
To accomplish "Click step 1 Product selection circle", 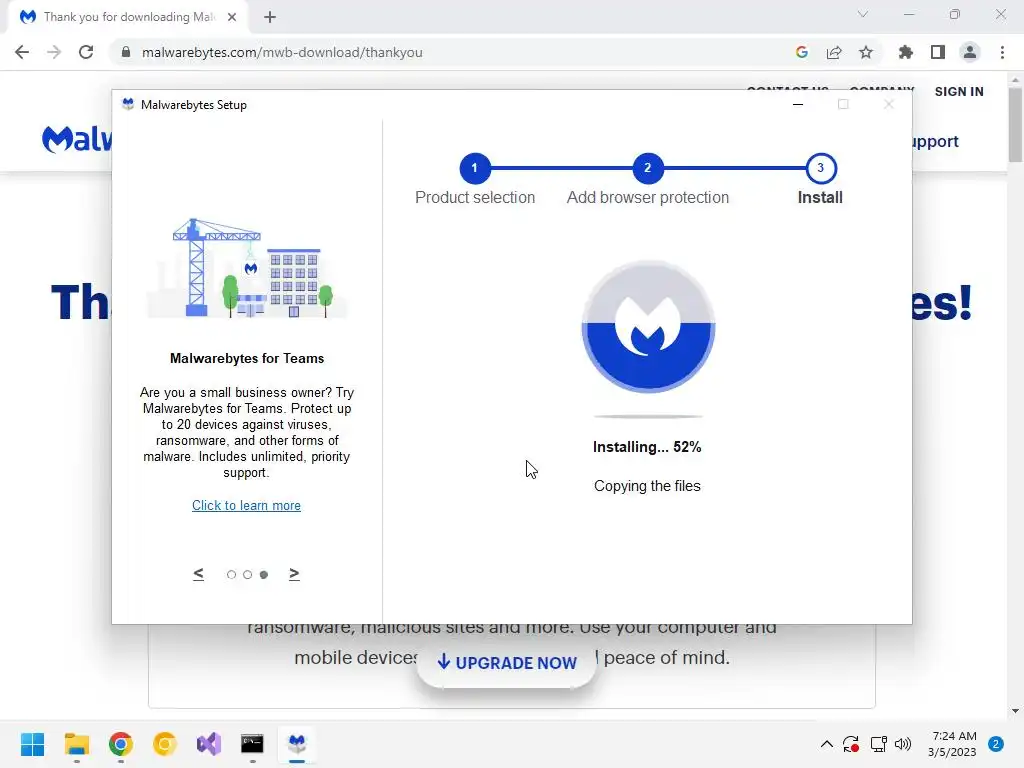I will tap(475, 168).
